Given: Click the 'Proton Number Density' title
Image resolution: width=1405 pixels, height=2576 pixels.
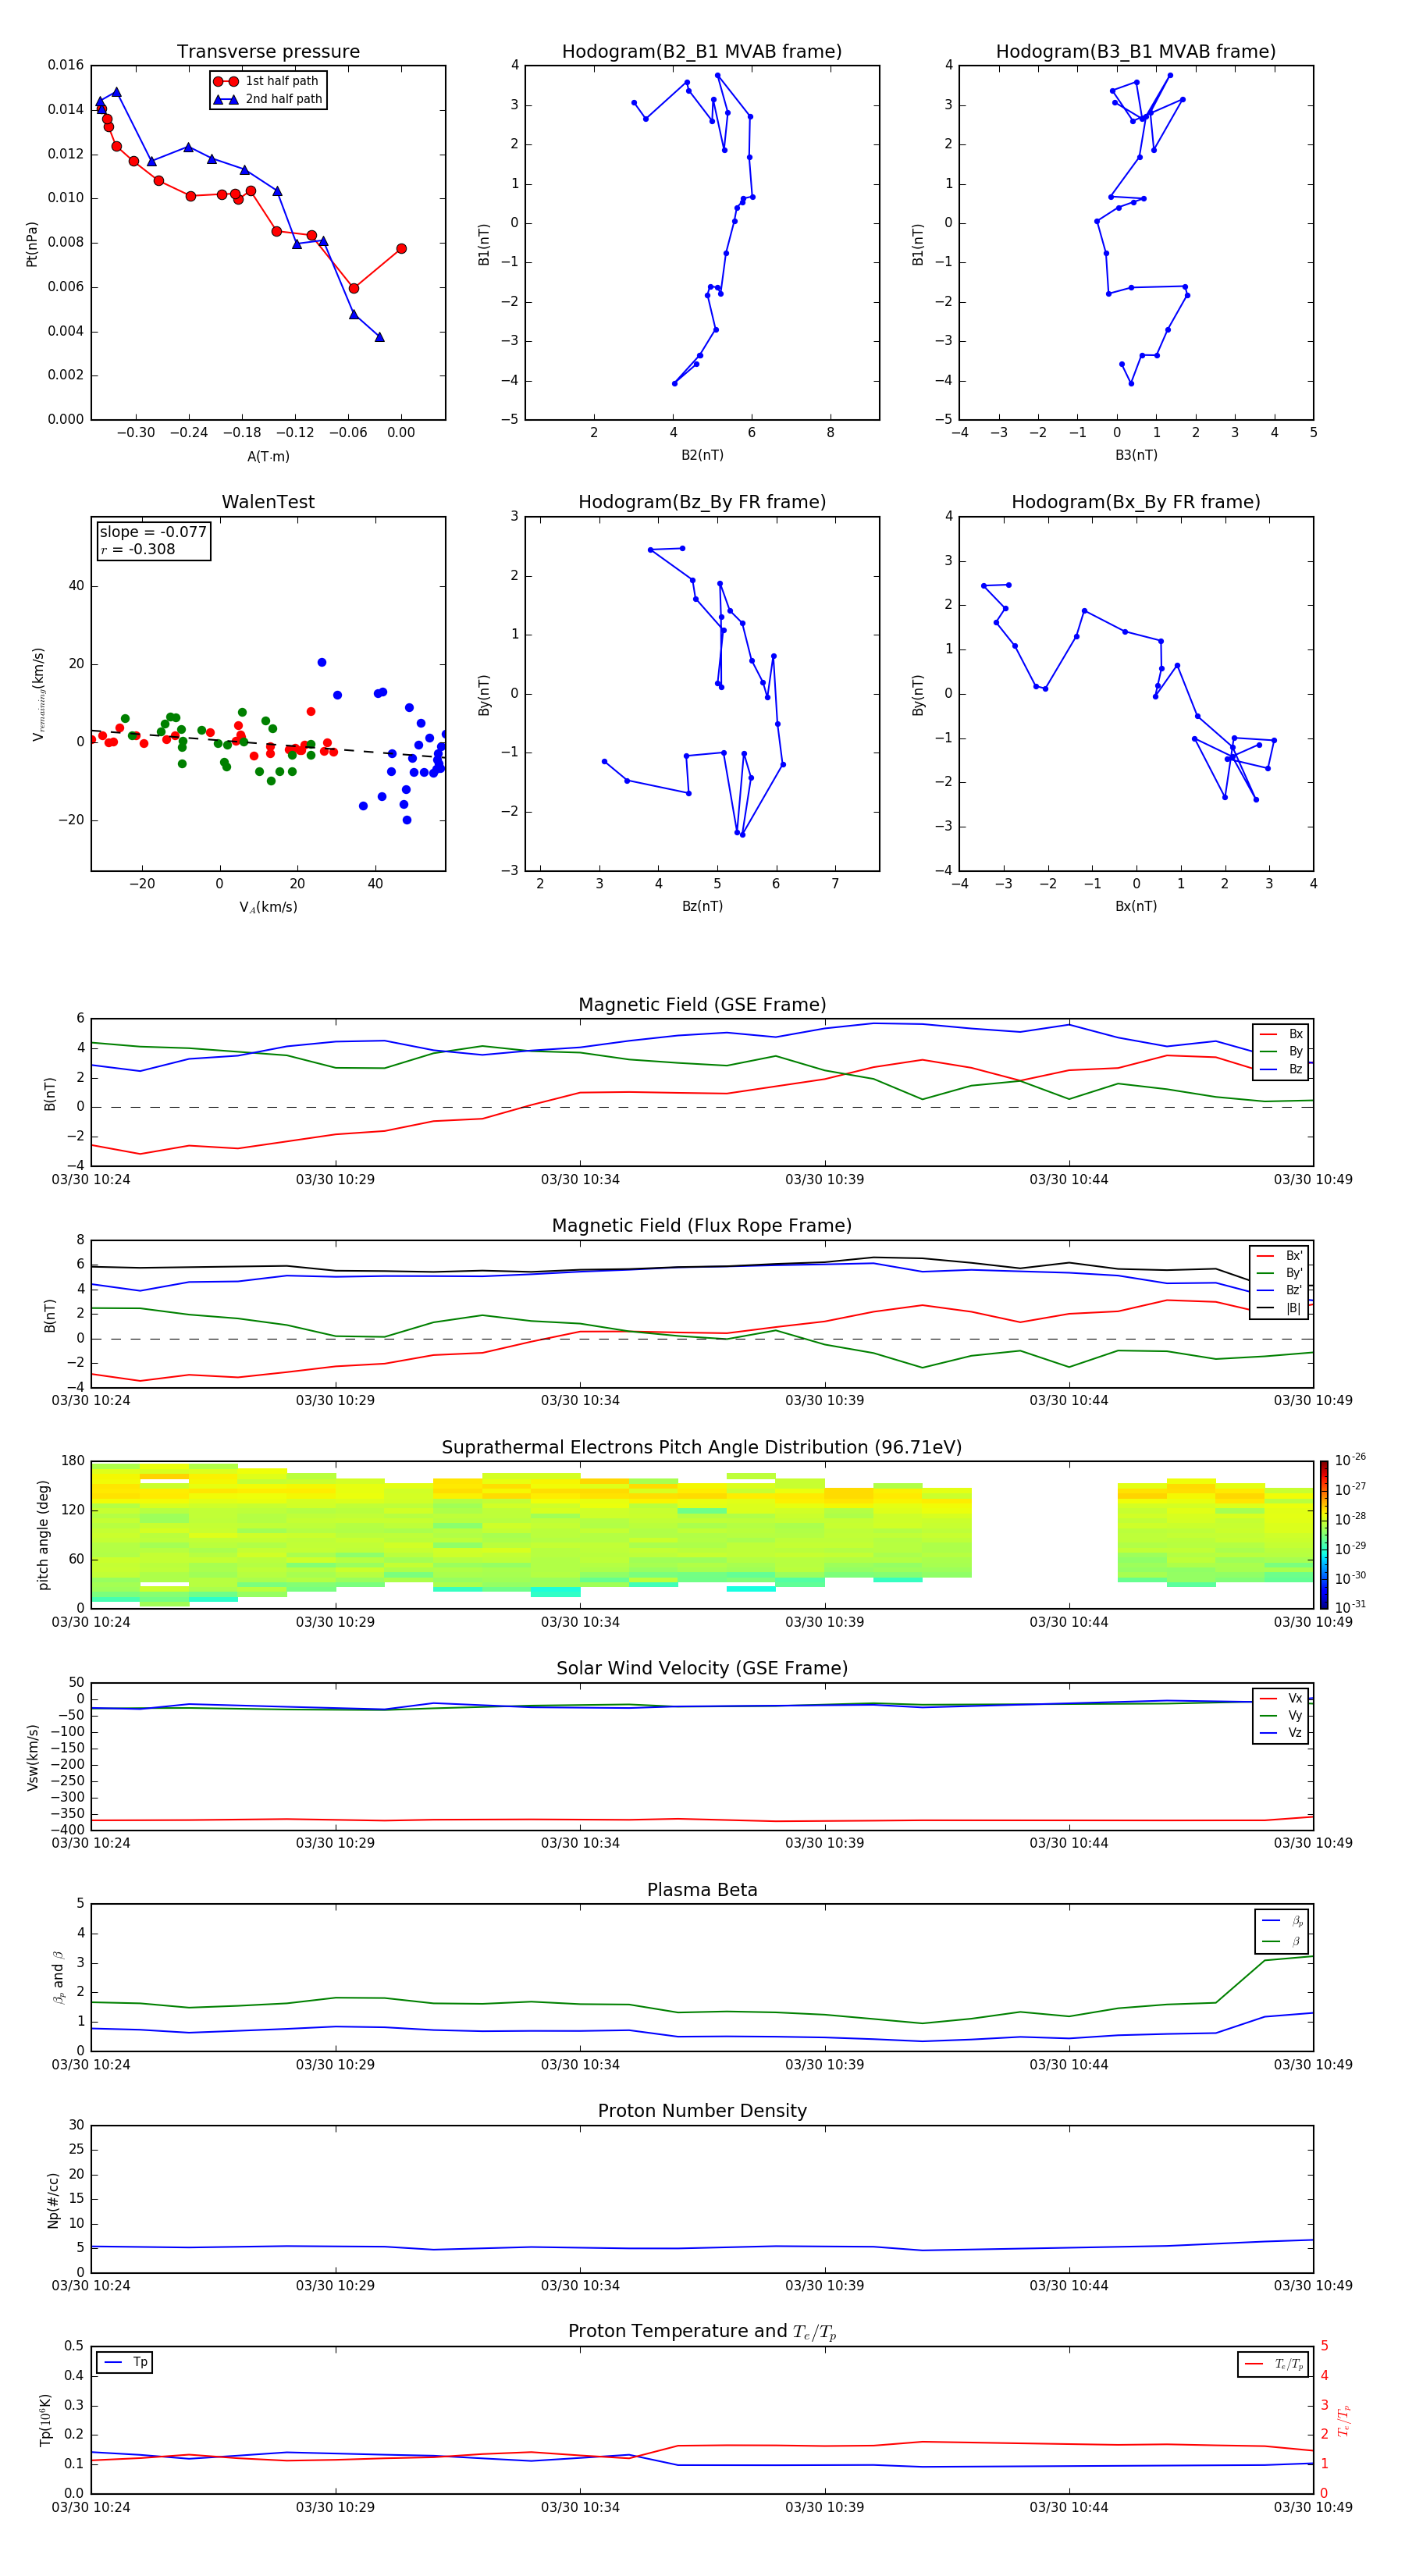Looking at the screenshot, I should pyautogui.click(x=702, y=2111).
